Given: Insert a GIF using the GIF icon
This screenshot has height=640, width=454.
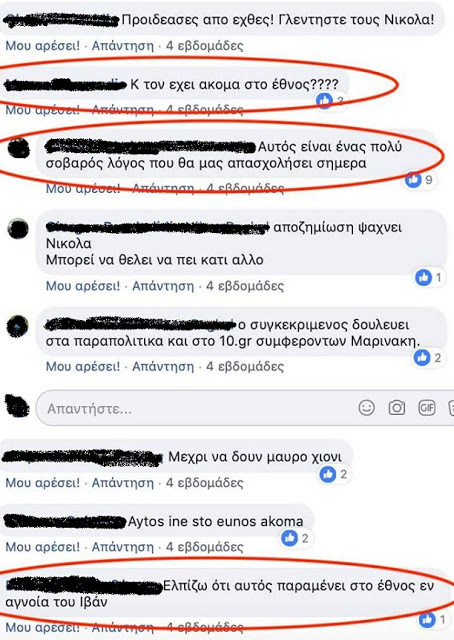Looking at the screenshot, I should [x=427, y=407].
